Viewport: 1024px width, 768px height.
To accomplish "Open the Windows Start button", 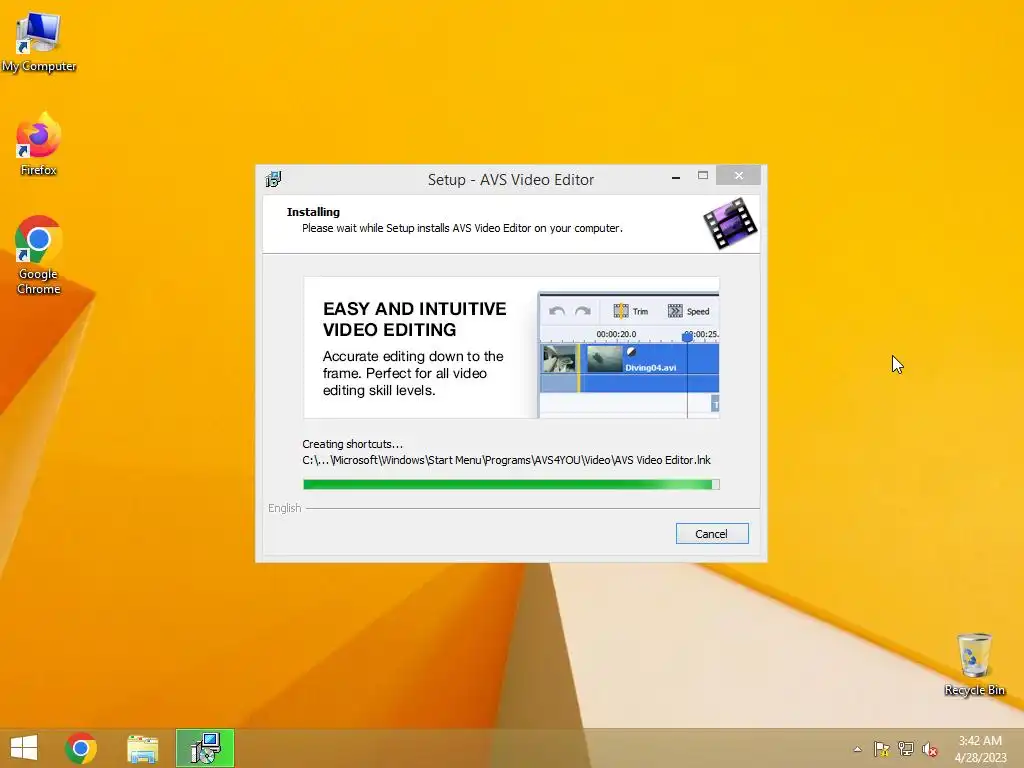I will pyautogui.click(x=24, y=748).
